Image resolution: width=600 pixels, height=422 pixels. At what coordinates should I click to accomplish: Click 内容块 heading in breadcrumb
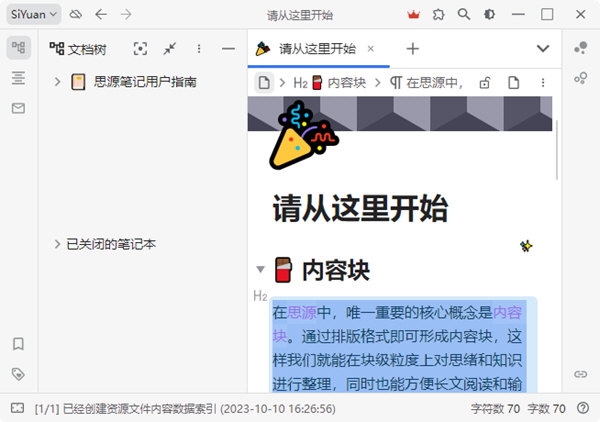click(329, 83)
